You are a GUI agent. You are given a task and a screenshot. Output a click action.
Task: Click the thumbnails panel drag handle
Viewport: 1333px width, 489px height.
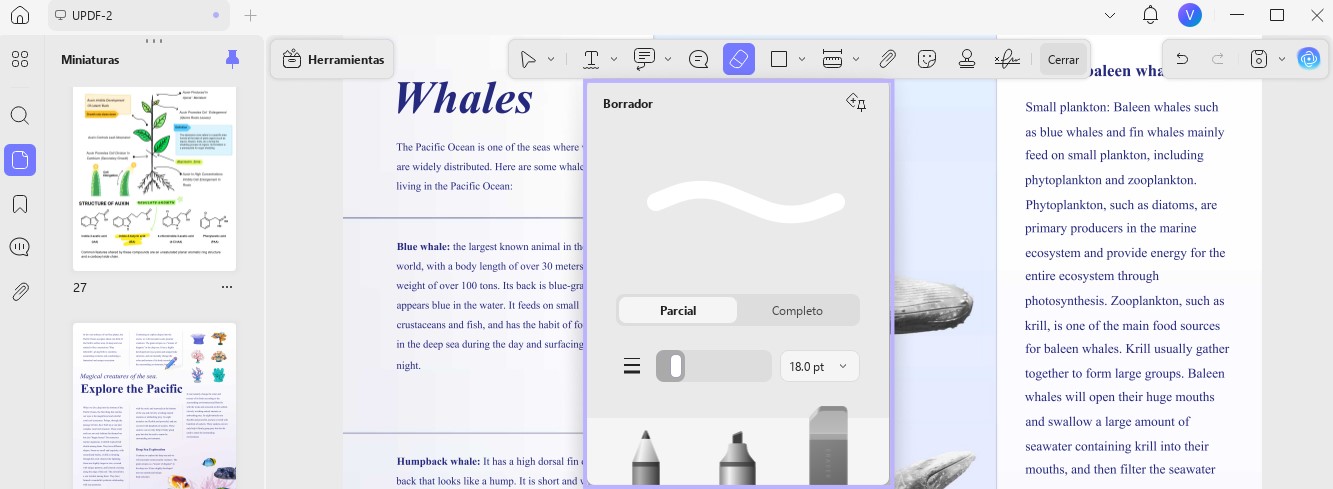click(x=153, y=41)
